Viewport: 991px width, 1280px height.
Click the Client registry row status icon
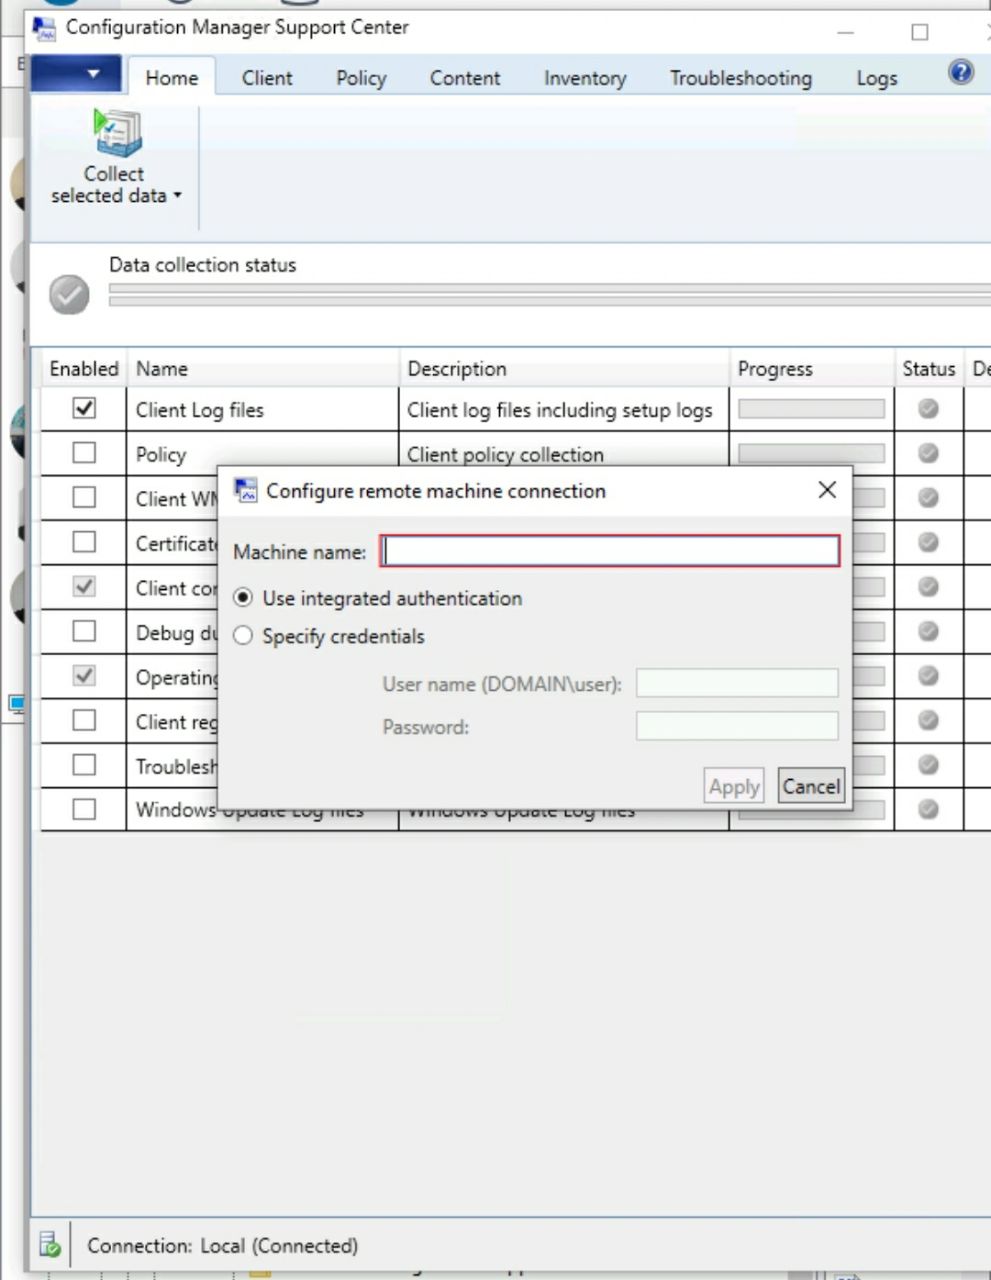pyautogui.click(x=928, y=720)
